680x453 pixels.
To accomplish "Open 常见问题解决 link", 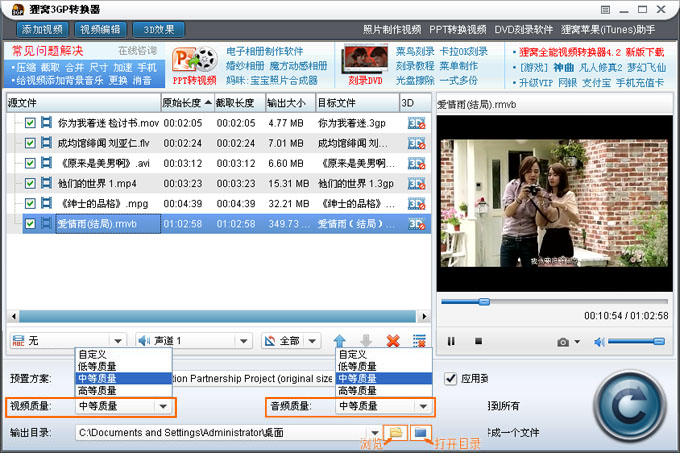I will click(x=47, y=51).
